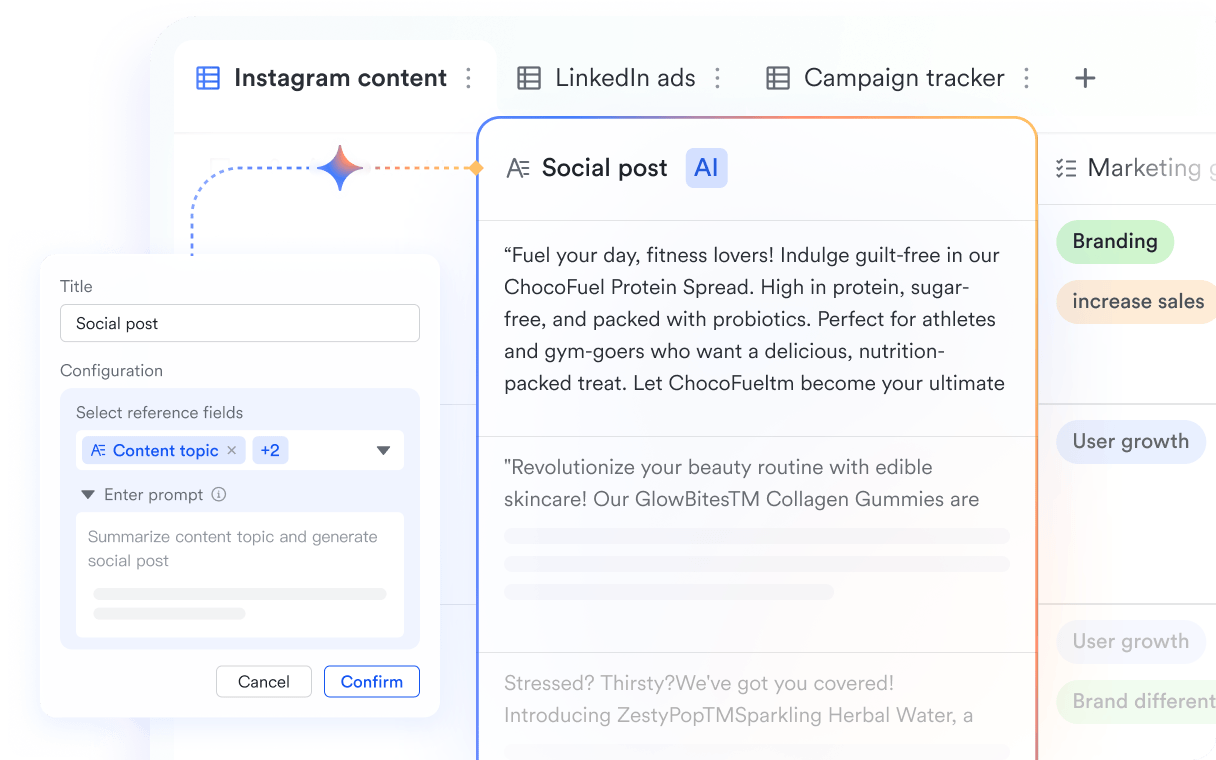Click the Confirm button
Viewport: 1216px width, 760px height.
click(372, 681)
